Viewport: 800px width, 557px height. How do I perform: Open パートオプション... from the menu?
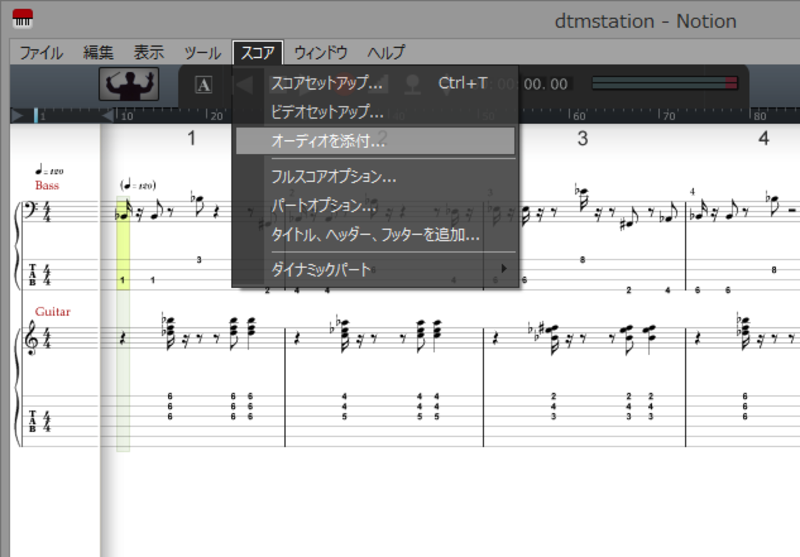coord(375,206)
